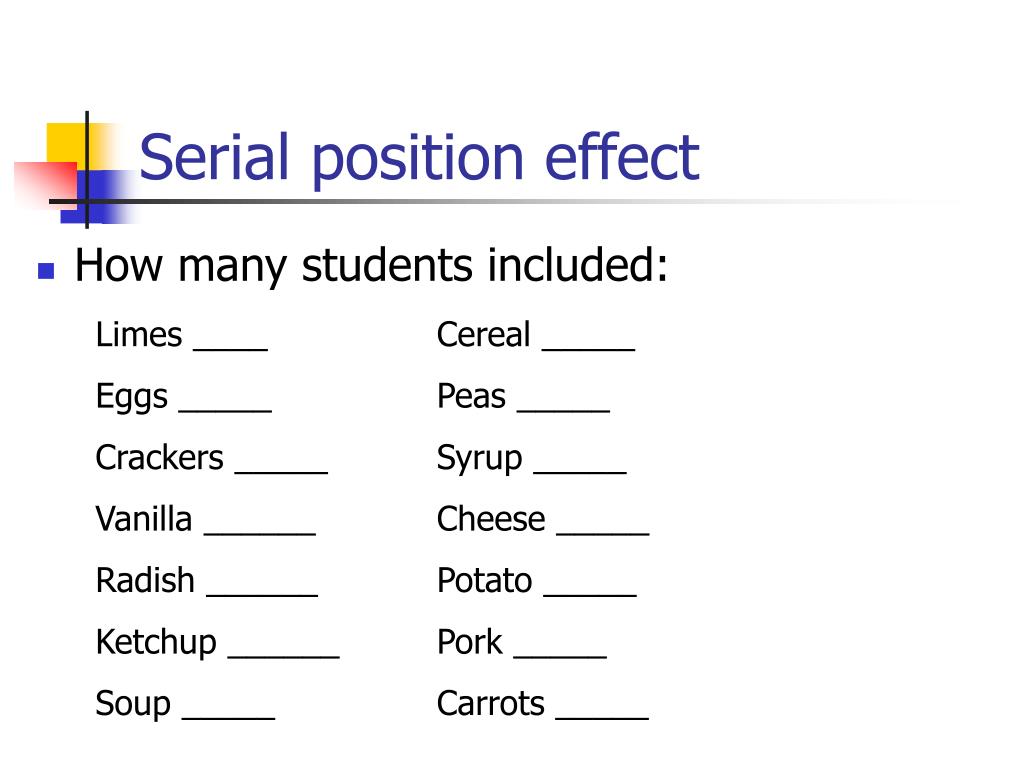Click the blank line after Carrots
This screenshot has width=1024, height=768.
(602, 717)
